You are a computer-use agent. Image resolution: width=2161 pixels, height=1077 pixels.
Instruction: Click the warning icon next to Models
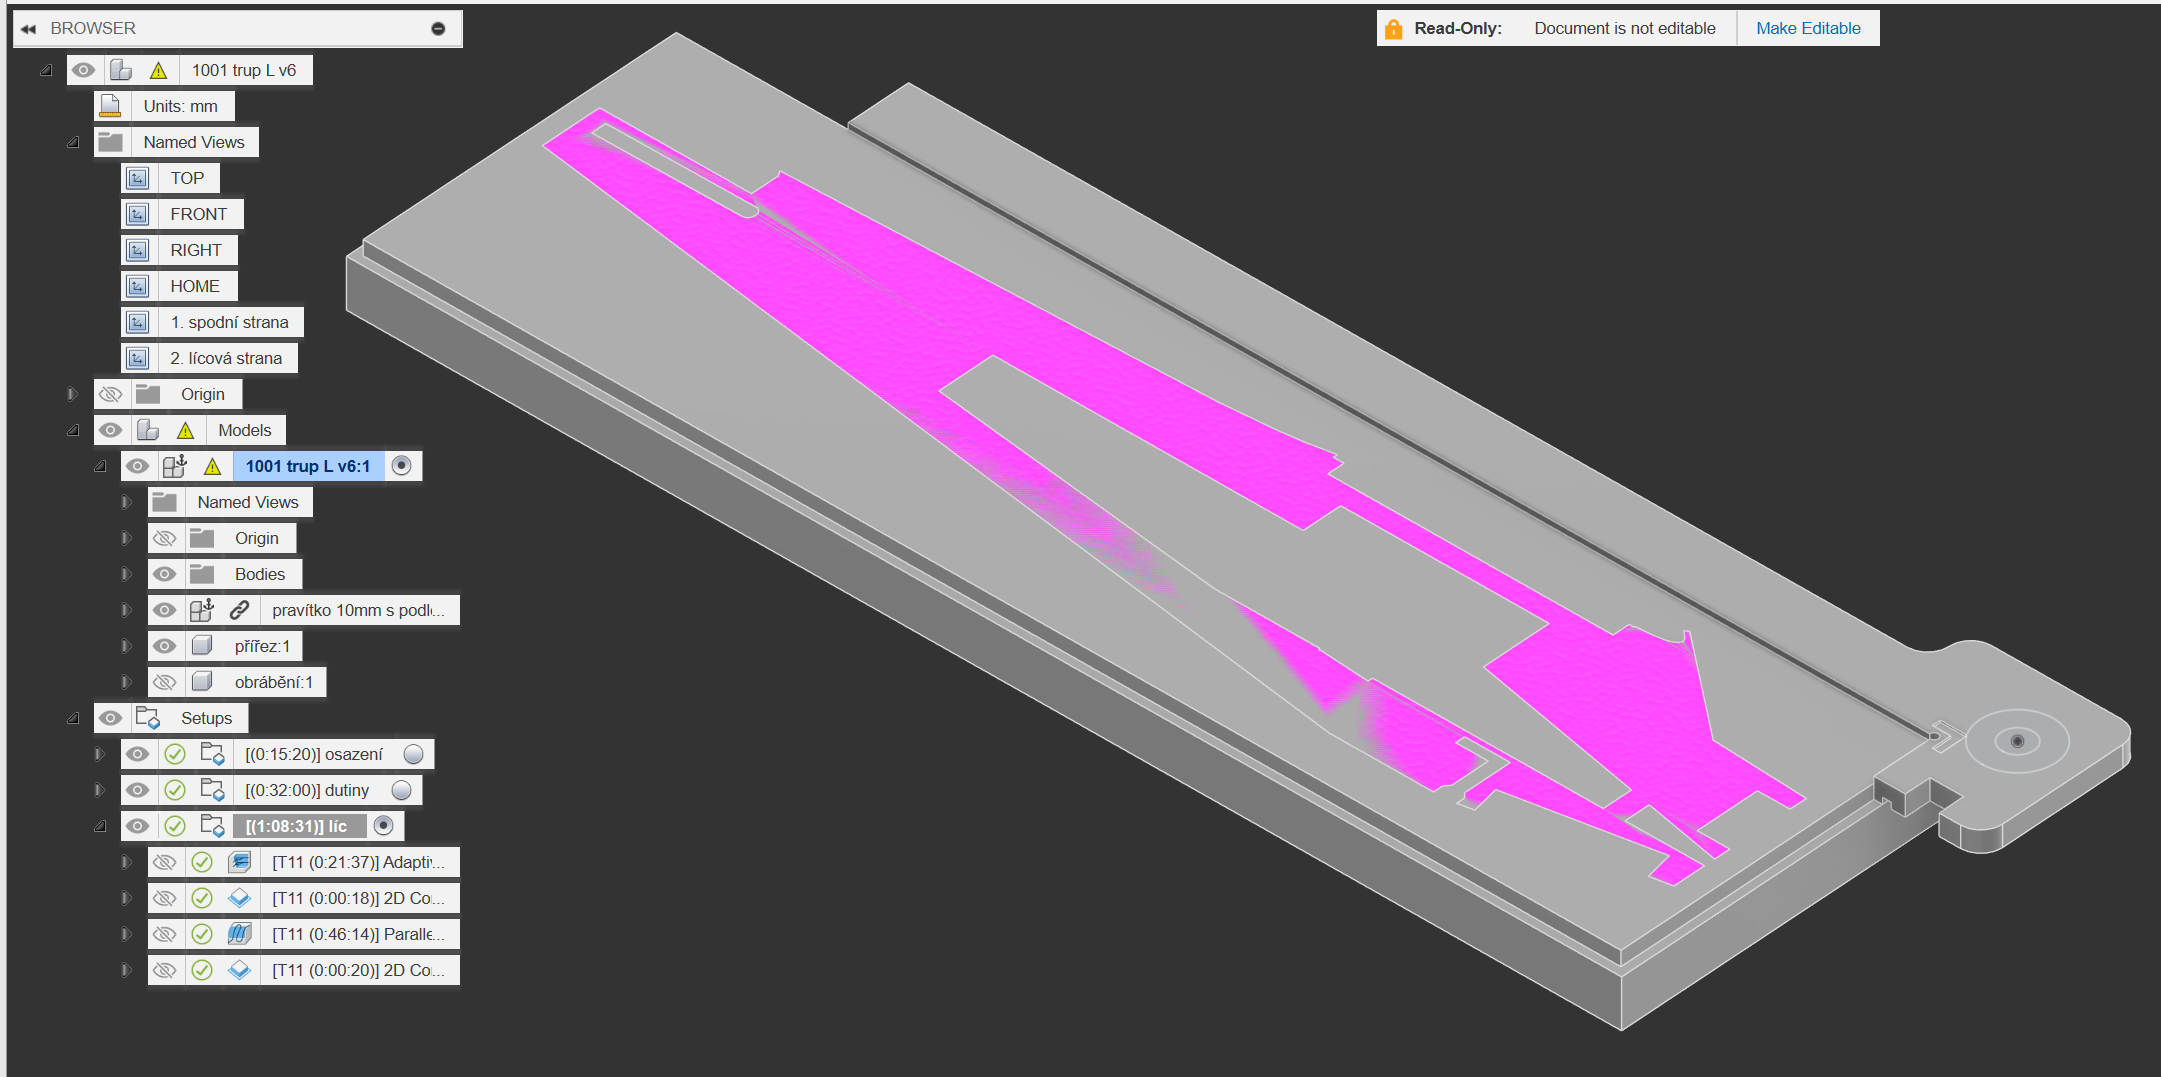185,431
